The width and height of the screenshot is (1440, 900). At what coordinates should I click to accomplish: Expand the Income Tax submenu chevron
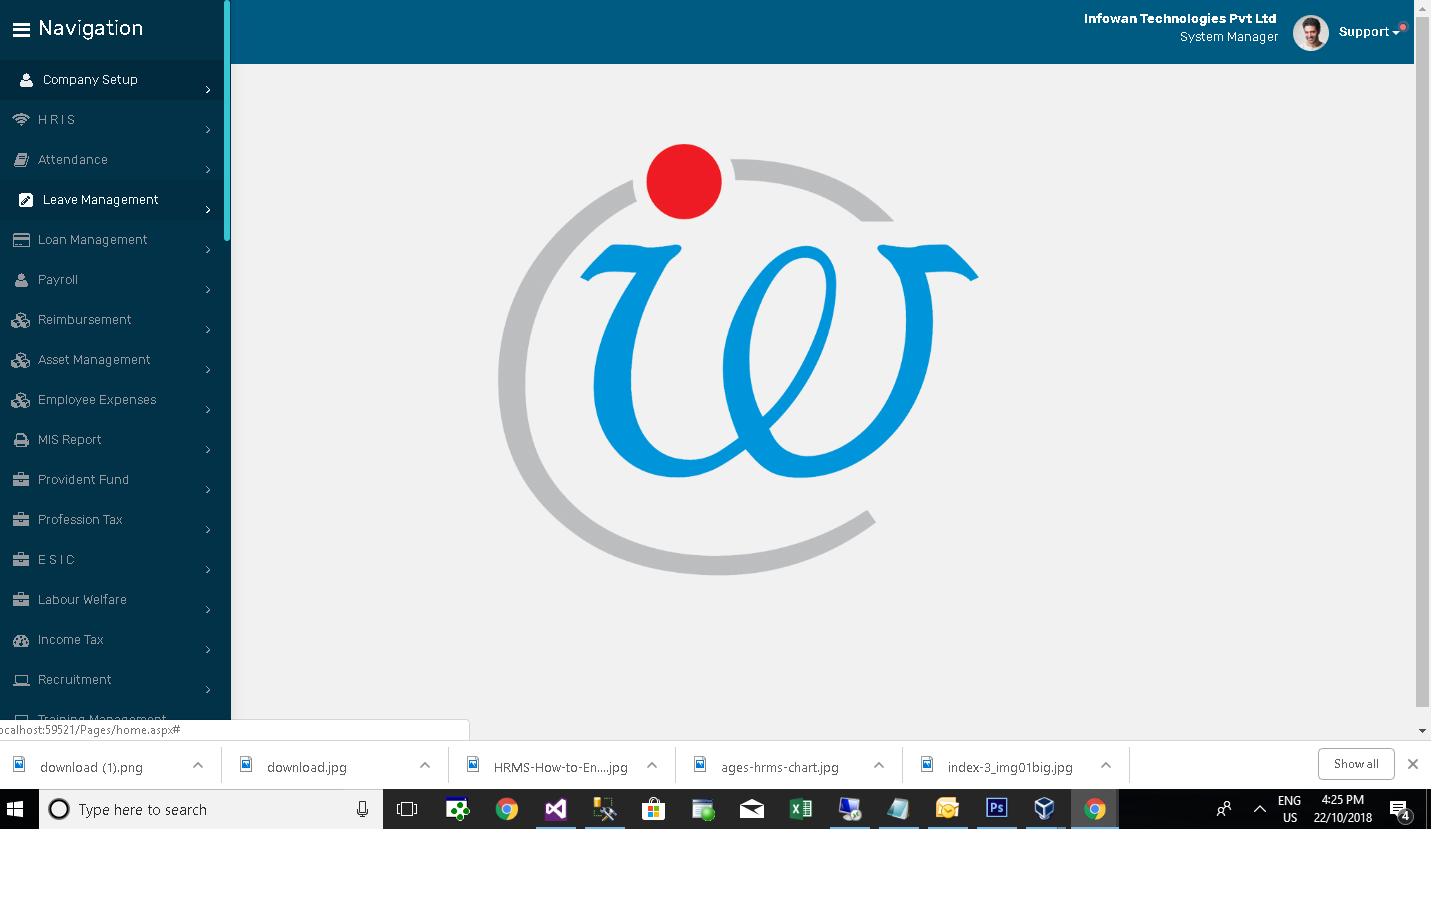[208, 650]
